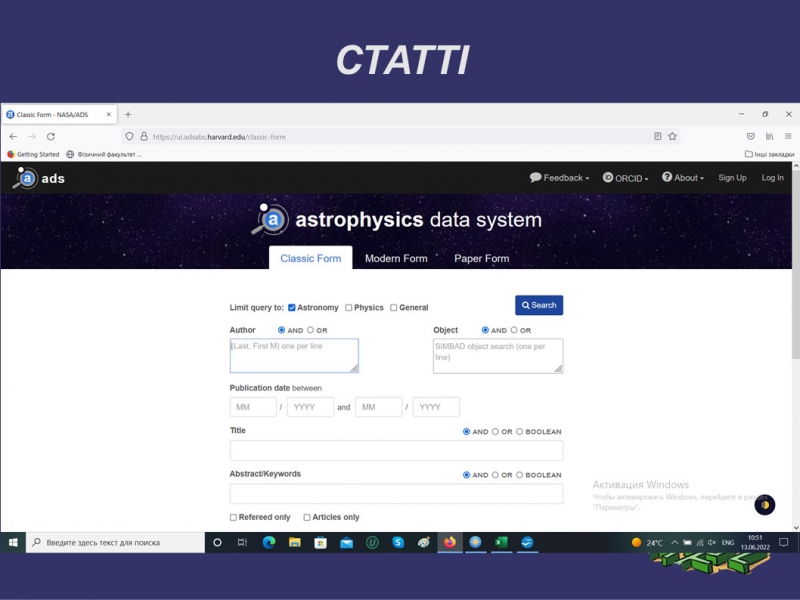This screenshot has width=800, height=600.
Task: Open Microsoft Store from taskbar
Action: click(x=320, y=542)
